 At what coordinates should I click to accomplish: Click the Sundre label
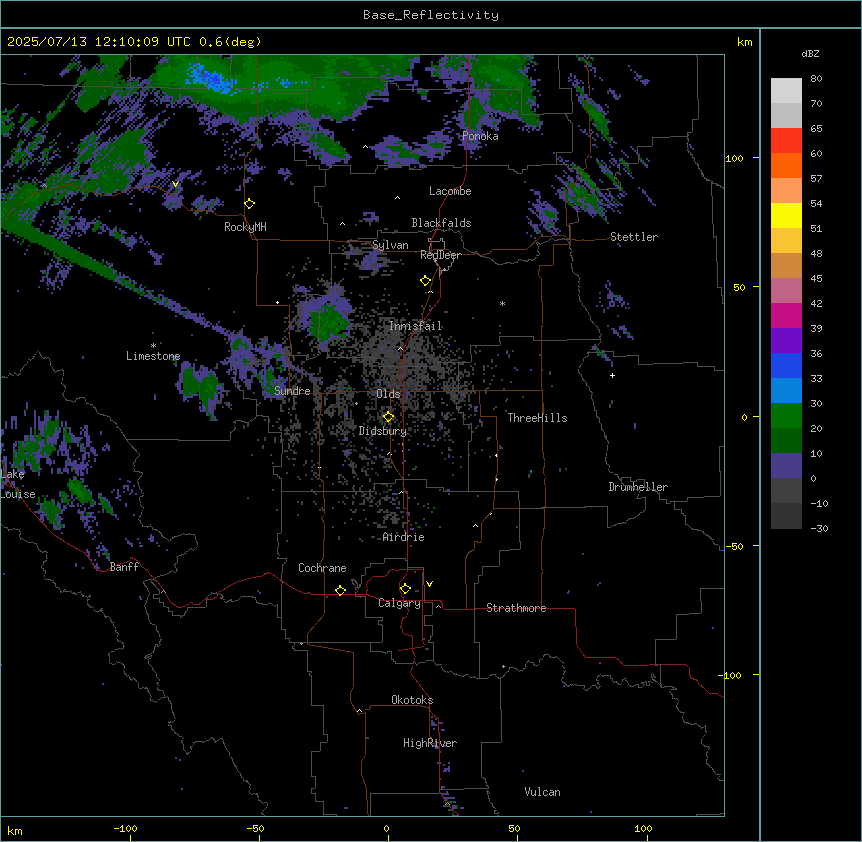(x=292, y=391)
